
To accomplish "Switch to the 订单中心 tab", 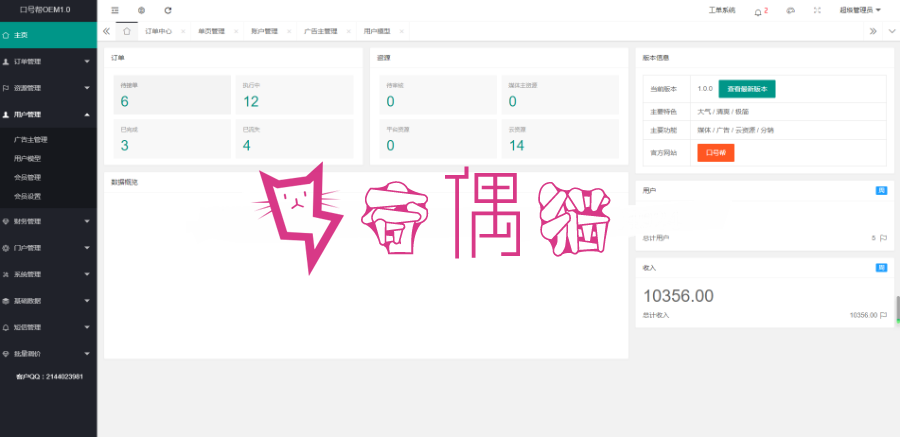I will 158,32.
